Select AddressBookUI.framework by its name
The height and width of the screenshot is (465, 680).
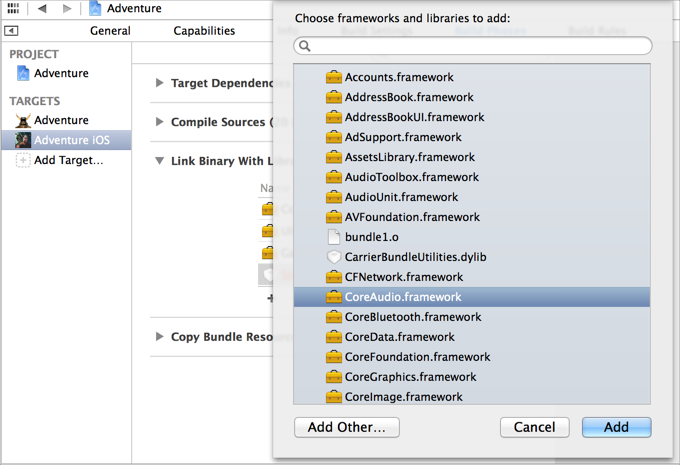point(415,117)
